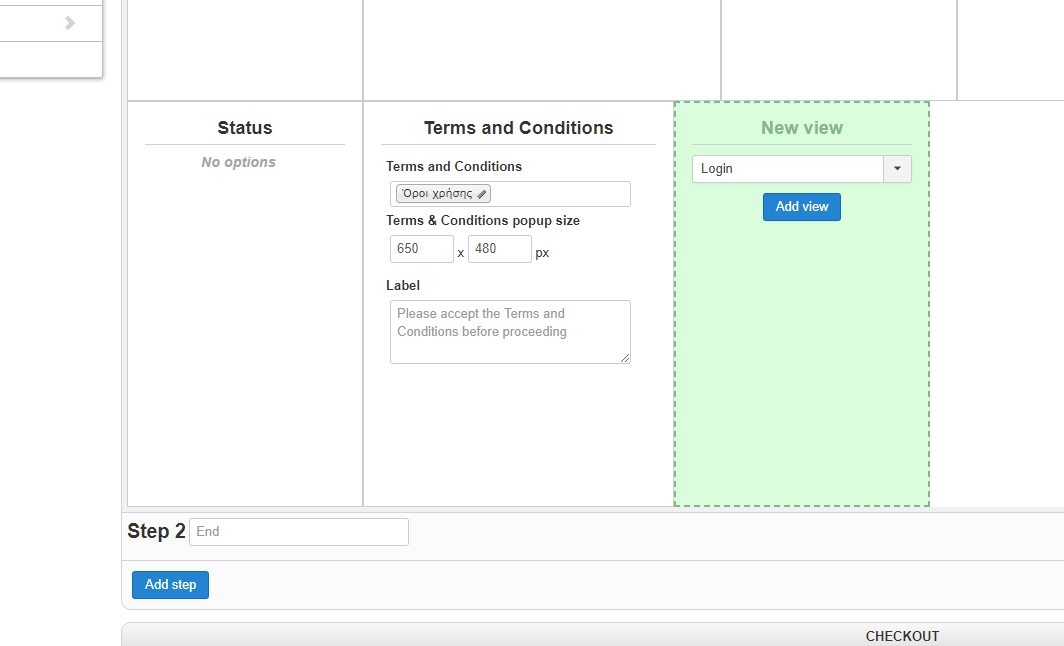Viewport: 1064px width, 646px height.
Task: Open the CHECKOUT section bar
Action: point(902,636)
